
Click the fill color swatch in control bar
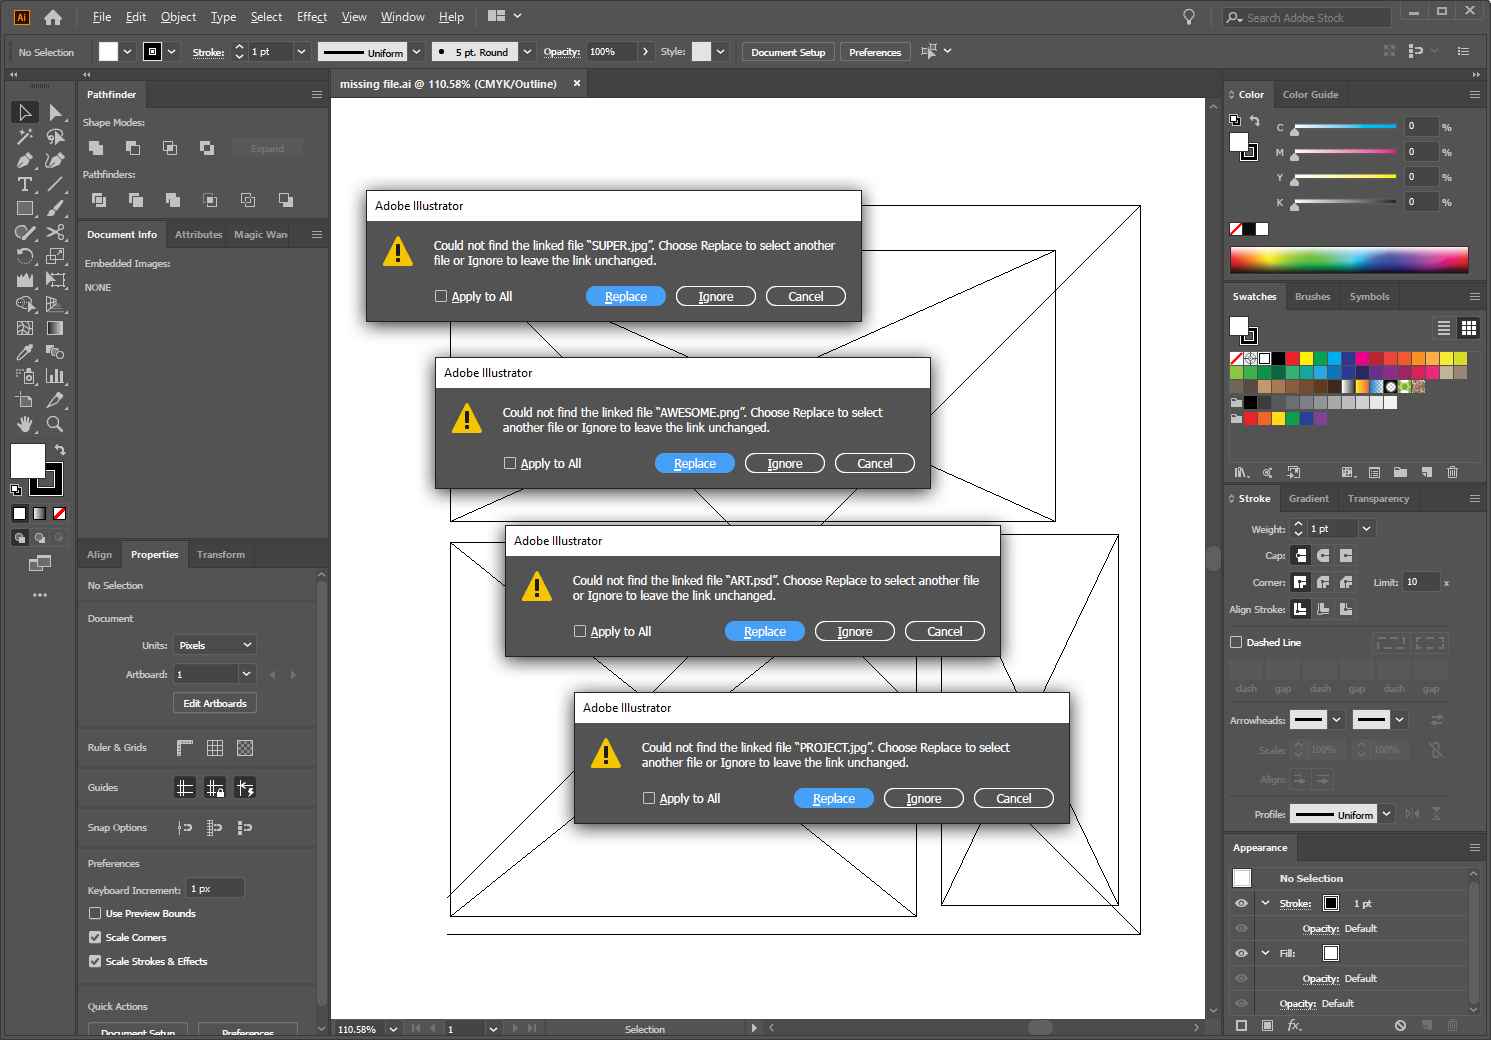point(108,52)
